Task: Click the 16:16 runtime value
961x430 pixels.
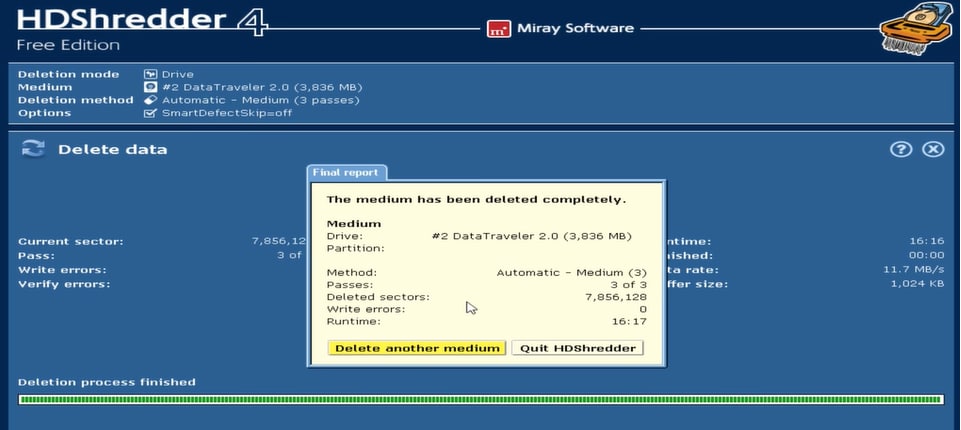Action: 927,241
